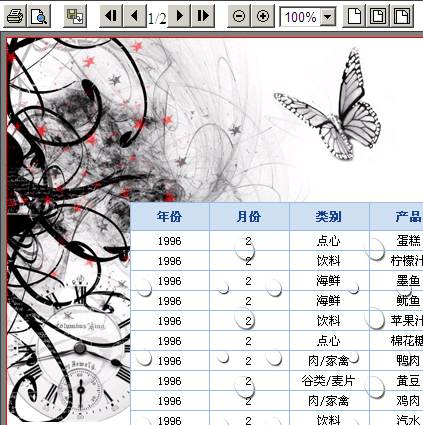Click month 2 in the 棉花糖 row

click(x=249, y=340)
